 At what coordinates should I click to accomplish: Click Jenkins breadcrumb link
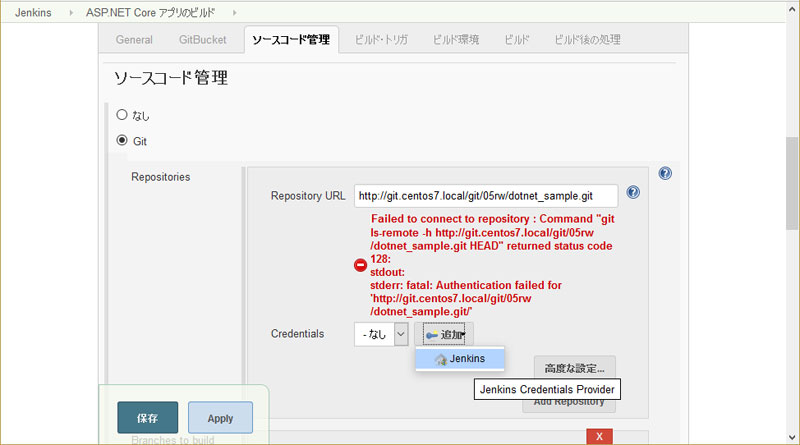[x=33, y=13]
